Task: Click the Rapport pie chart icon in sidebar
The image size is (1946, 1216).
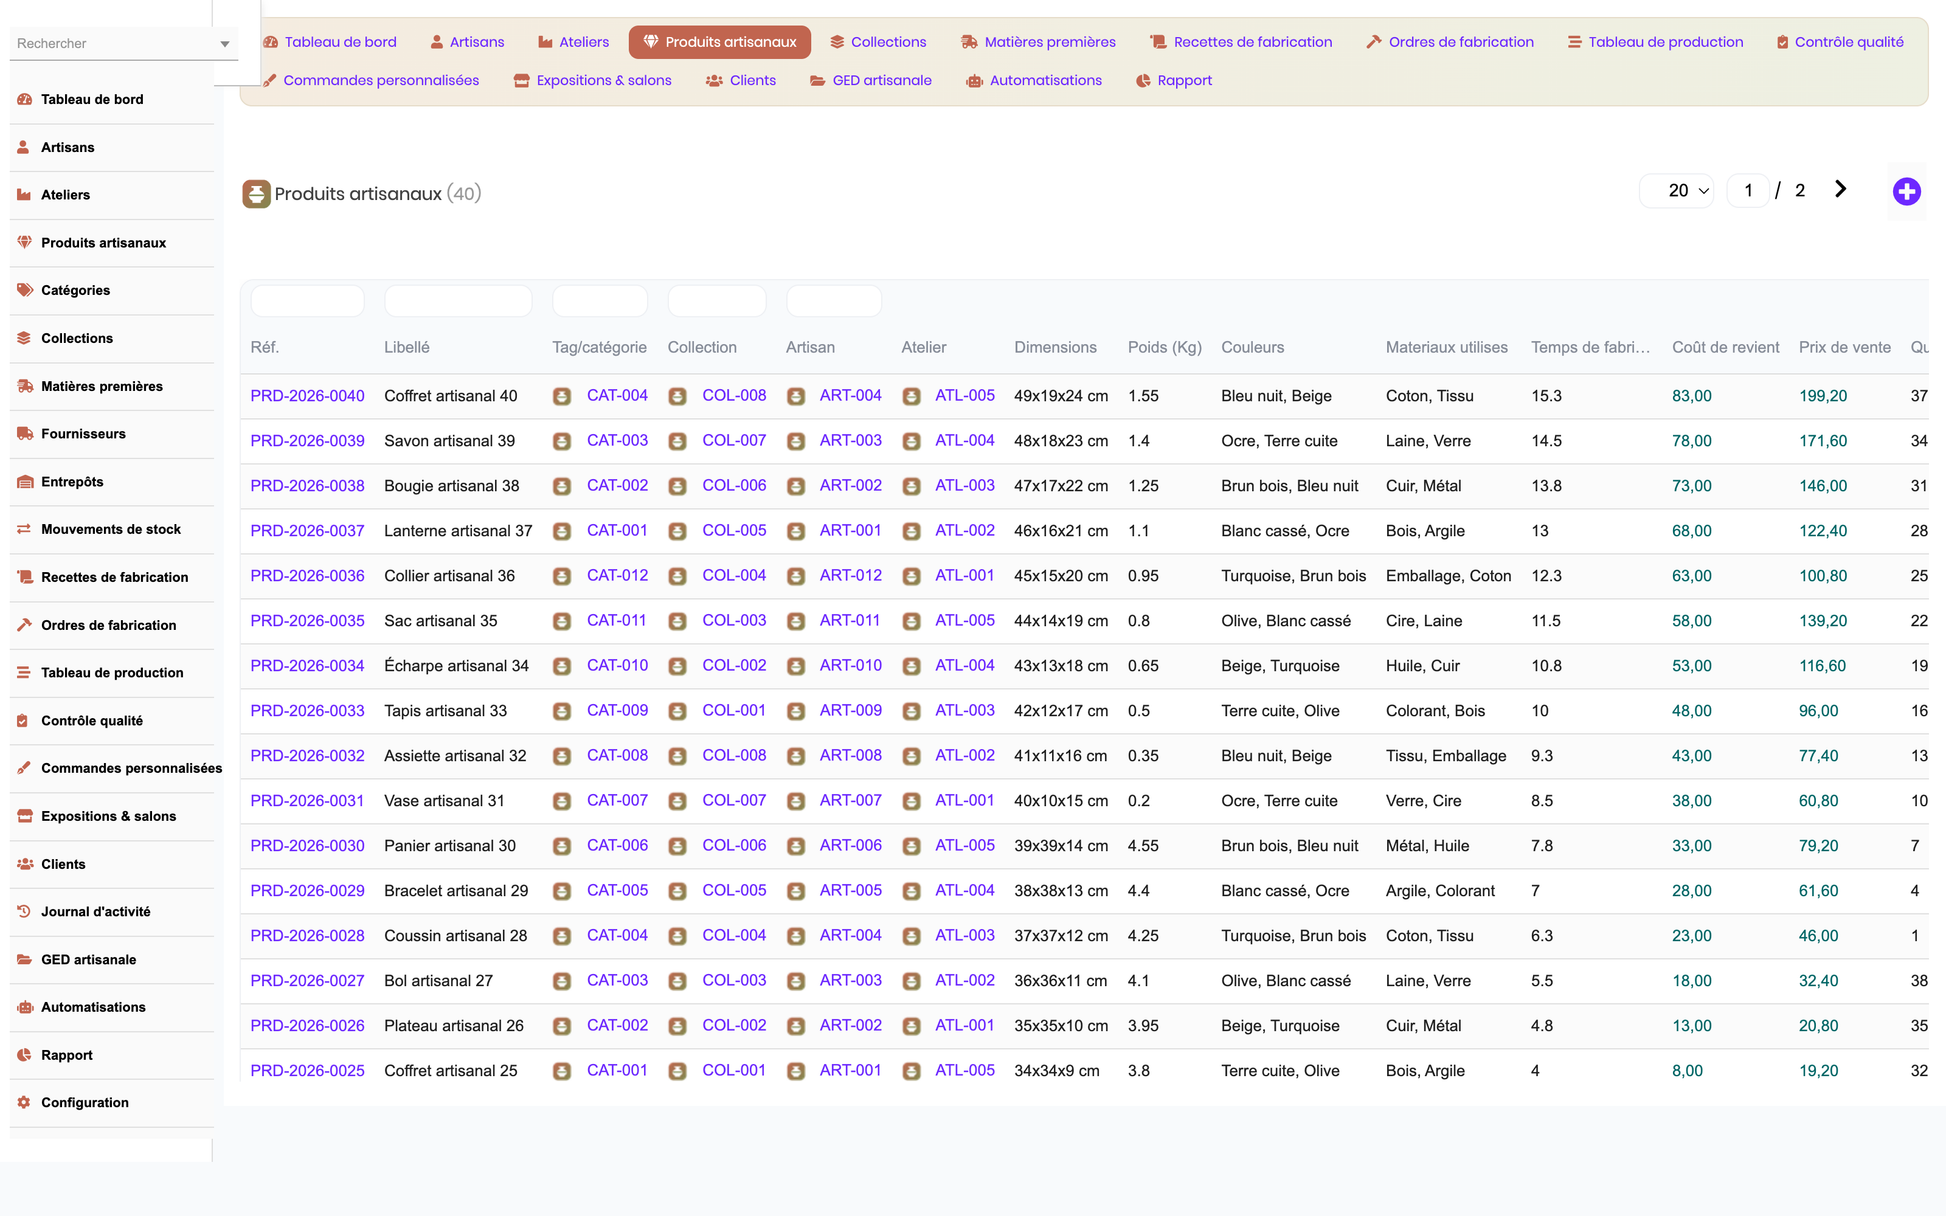Action: pos(24,1055)
